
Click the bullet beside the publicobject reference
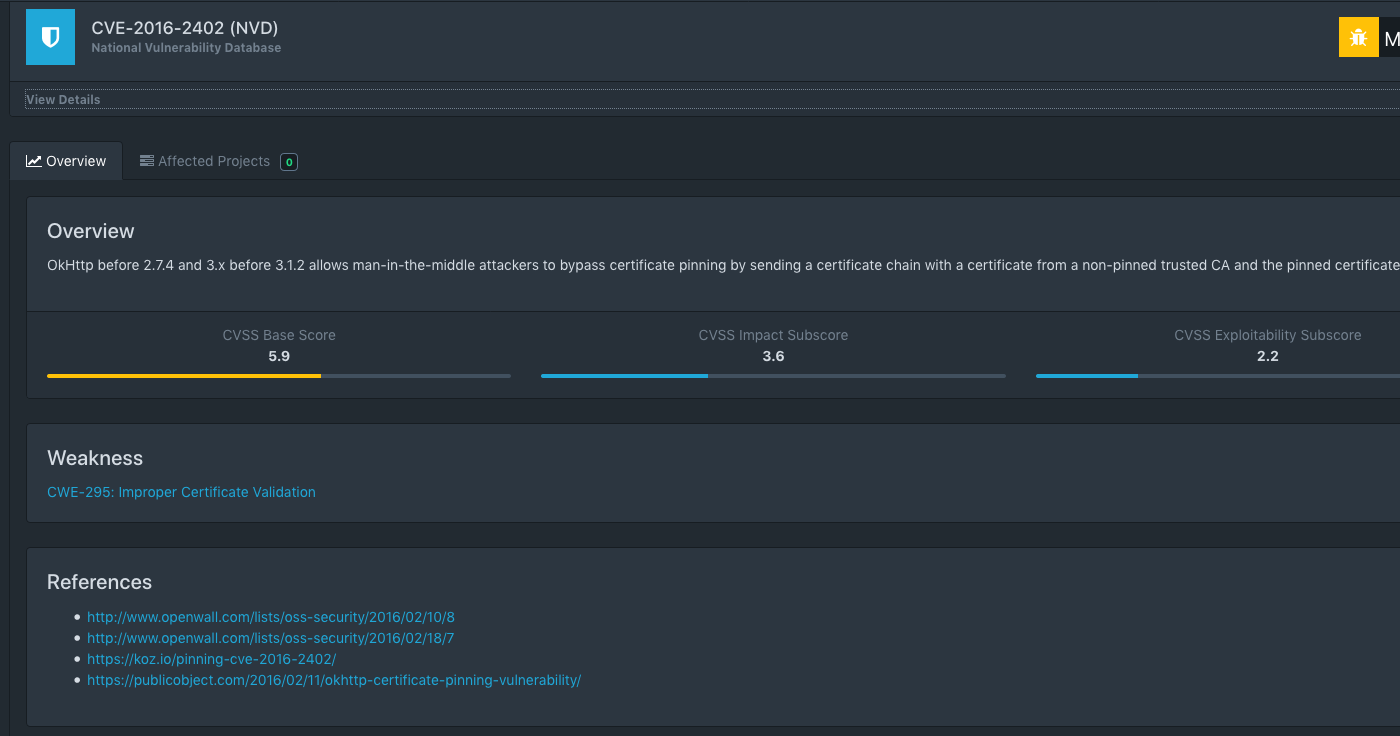pyautogui.click(x=75, y=679)
